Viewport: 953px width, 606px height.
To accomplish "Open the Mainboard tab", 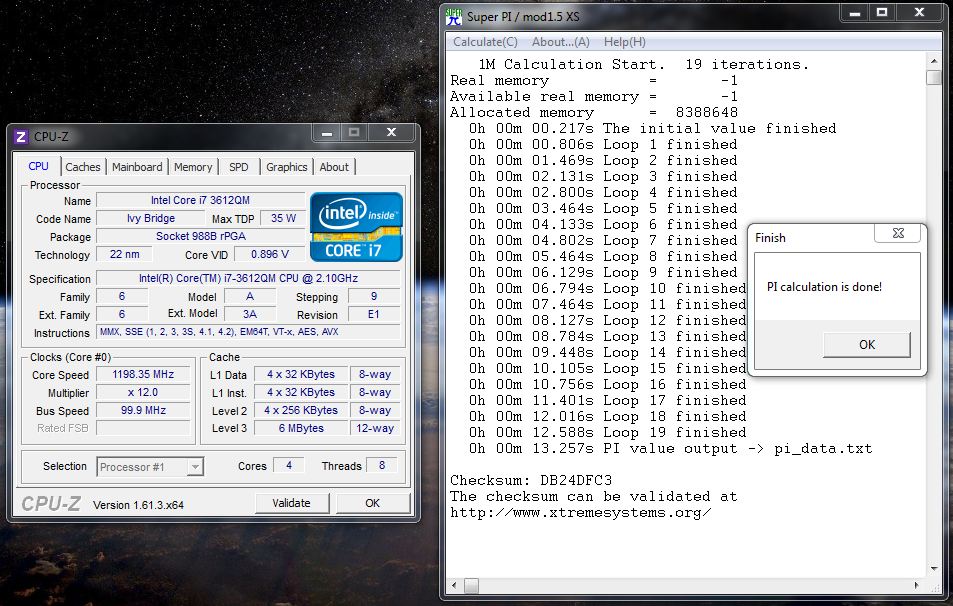I will [x=137, y=167].
